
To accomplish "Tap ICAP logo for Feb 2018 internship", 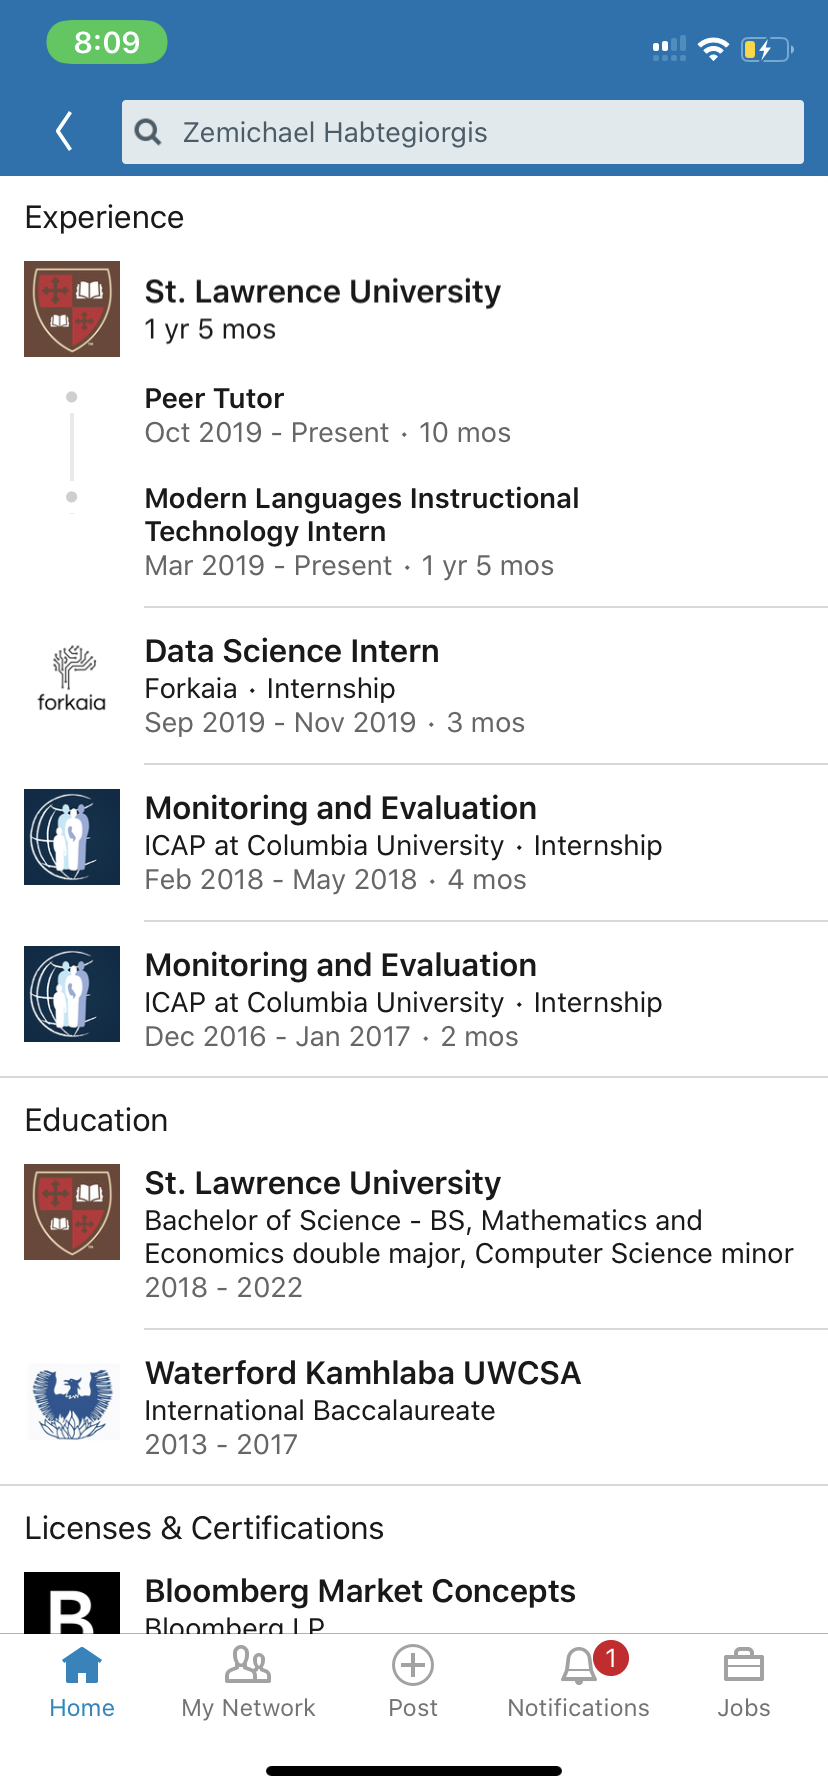I will [72, 837].
